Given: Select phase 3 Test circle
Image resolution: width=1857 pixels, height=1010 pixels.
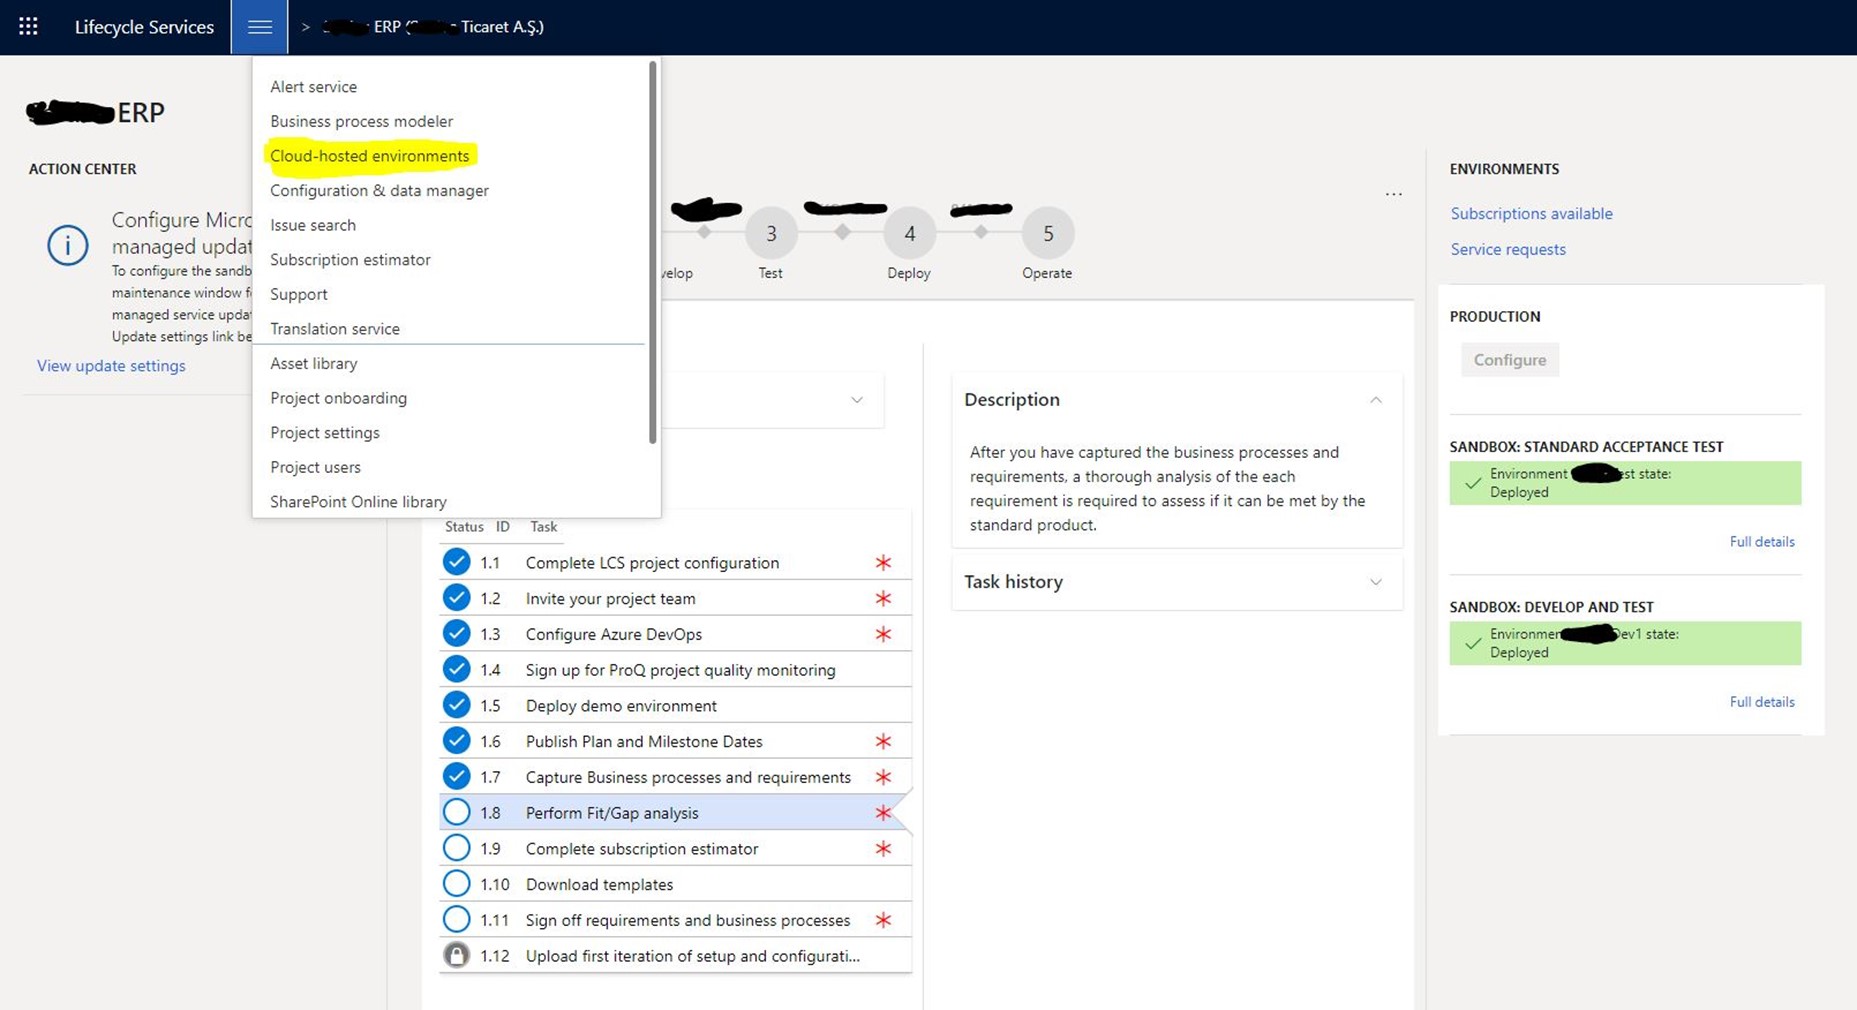Looking at the screenshot, I should [x=771, y=233].
